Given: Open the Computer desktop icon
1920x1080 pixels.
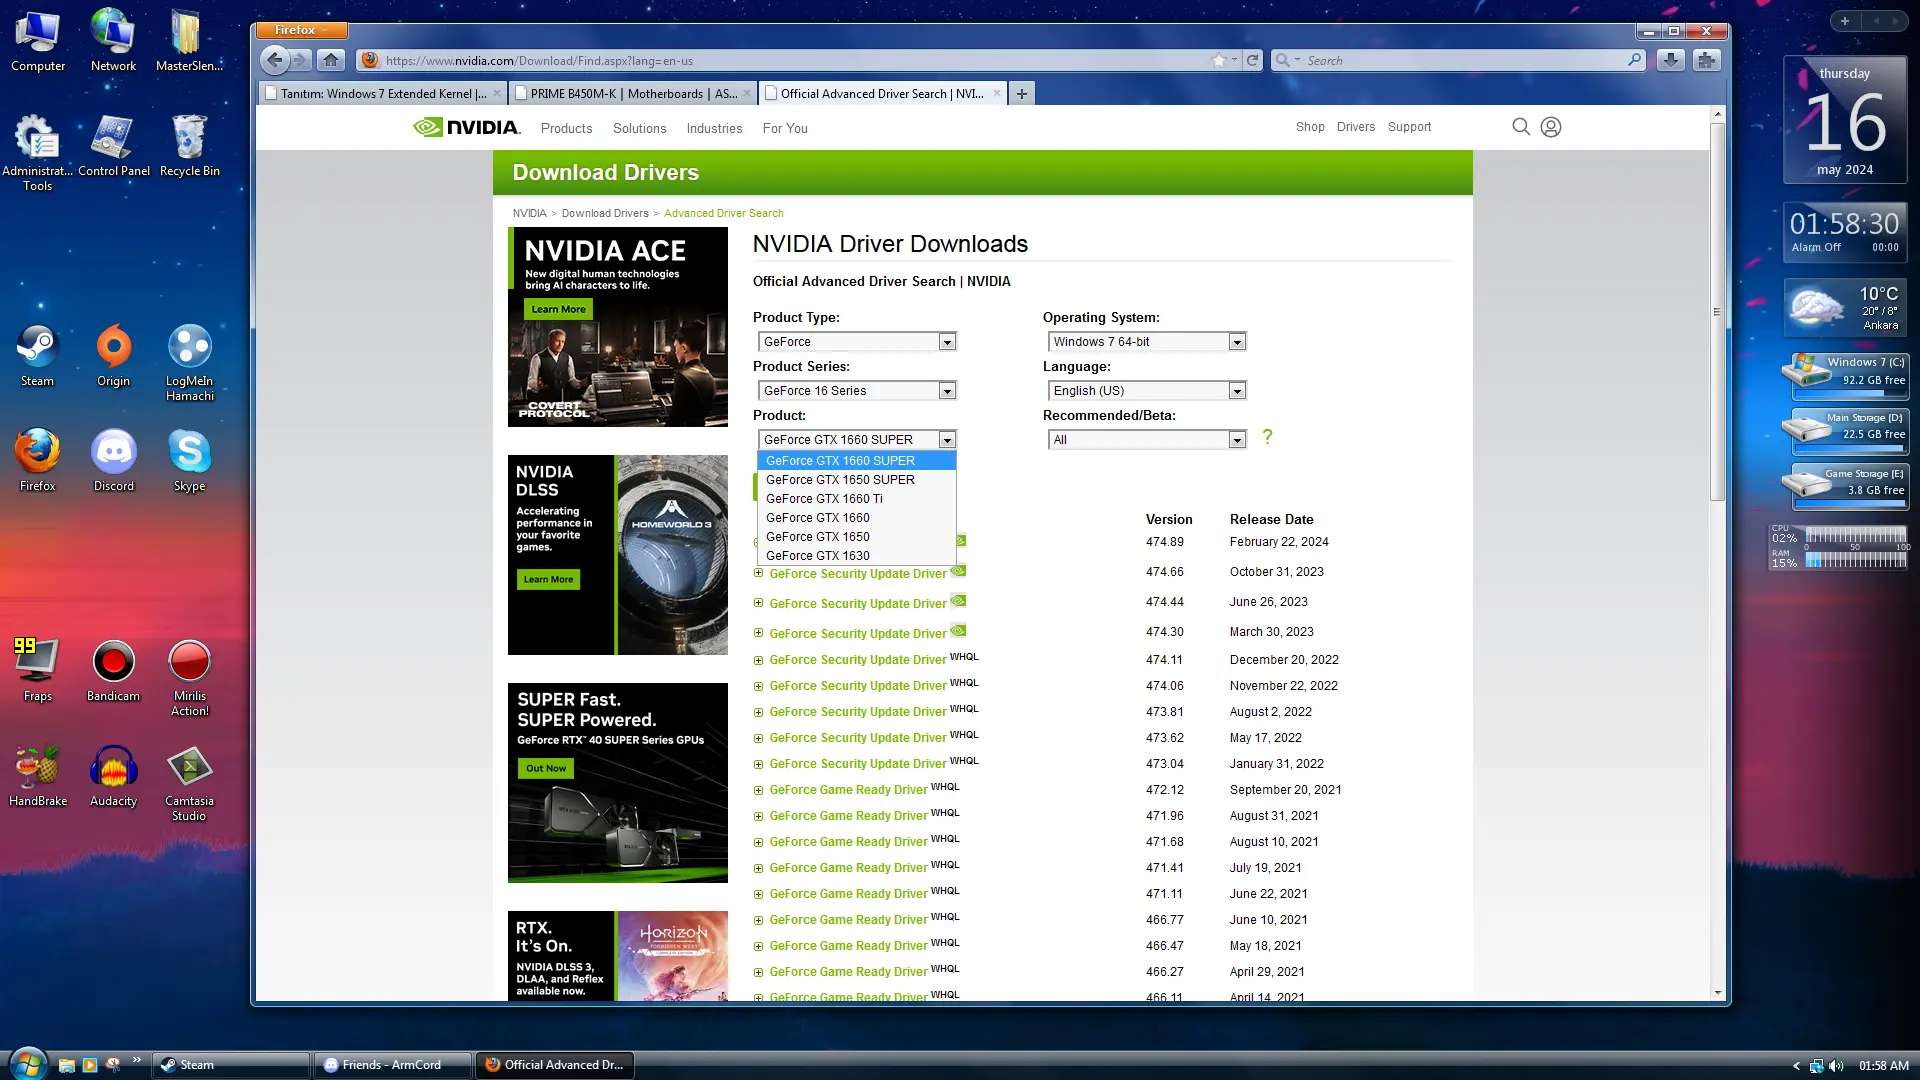Looking at the screenshot, I should click(37, 40).
